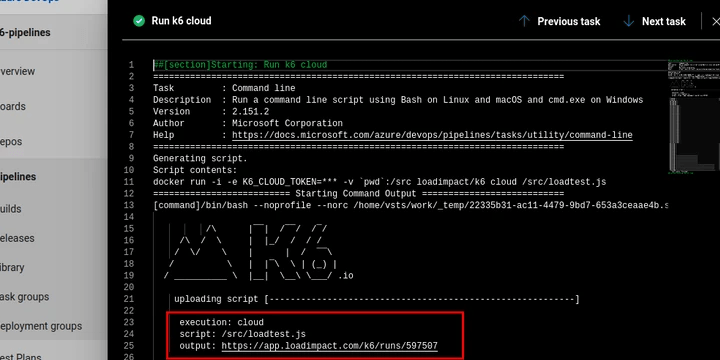The image size is (720, 360).
Task: Click the '[command]/bin/bash' log line
Action: coord(411,205)
